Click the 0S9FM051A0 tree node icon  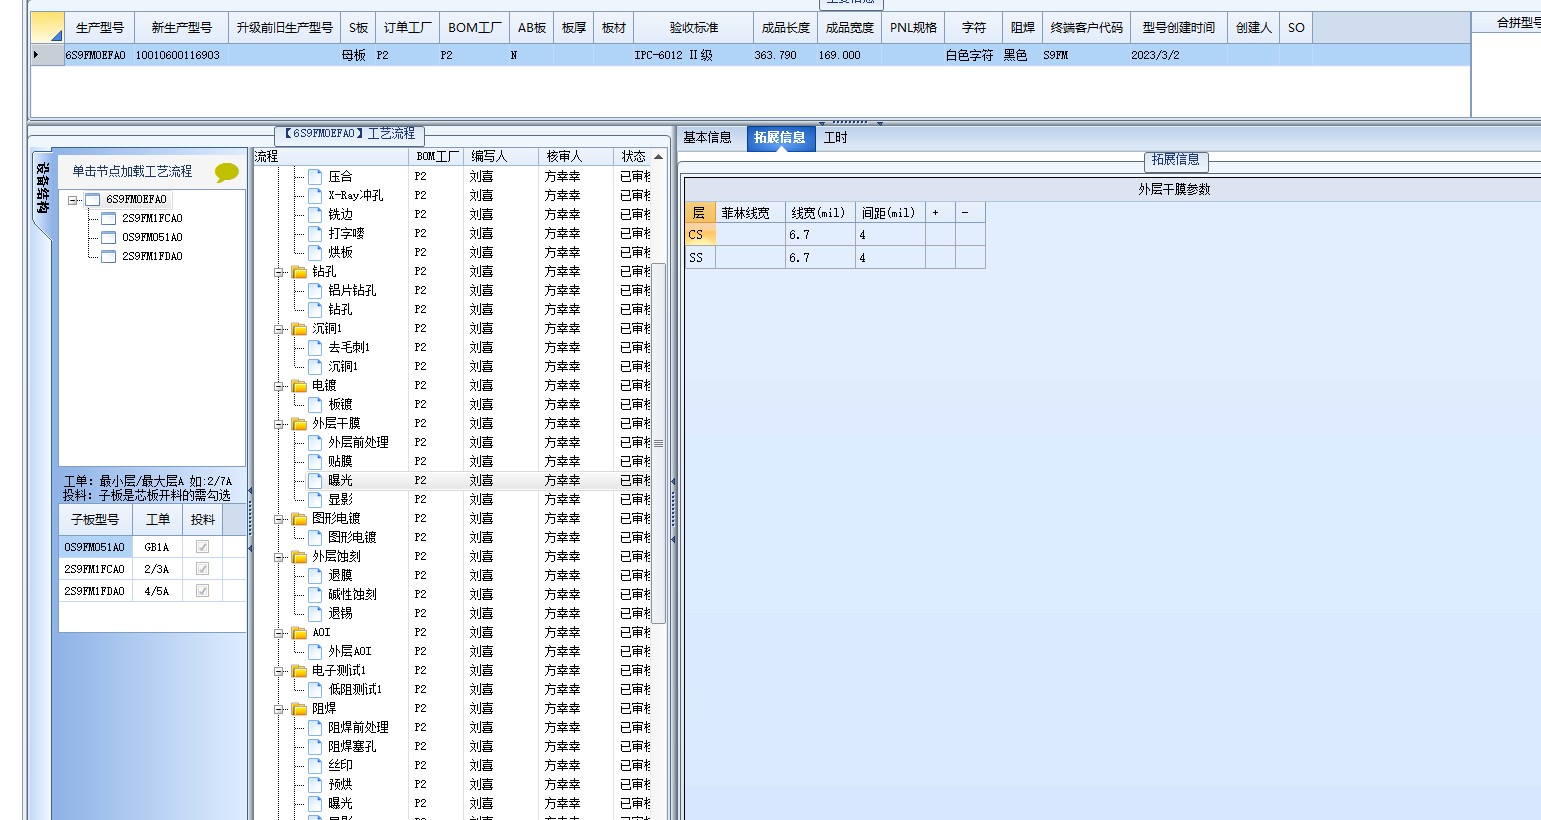coord(109,237)
